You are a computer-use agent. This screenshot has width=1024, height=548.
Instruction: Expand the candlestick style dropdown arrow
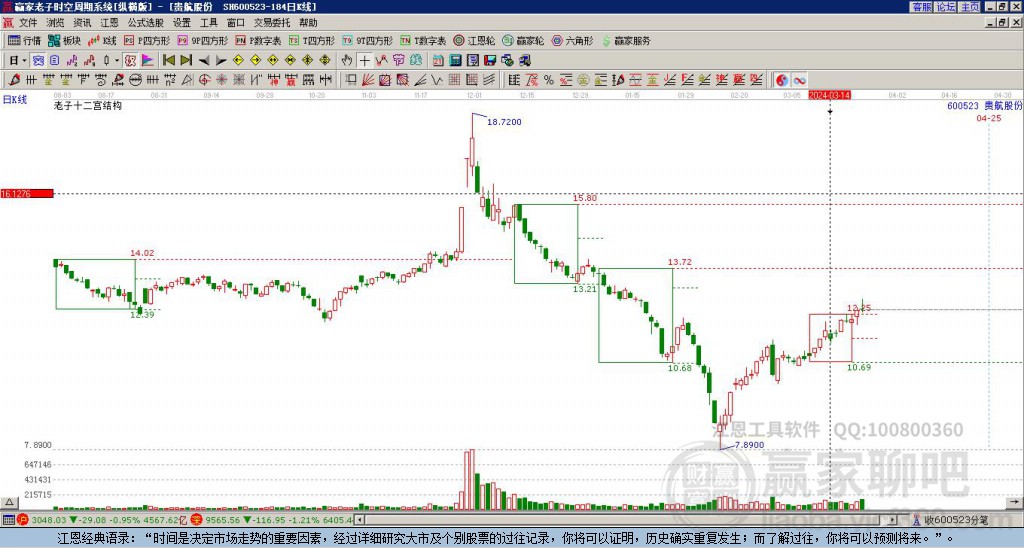117,61
